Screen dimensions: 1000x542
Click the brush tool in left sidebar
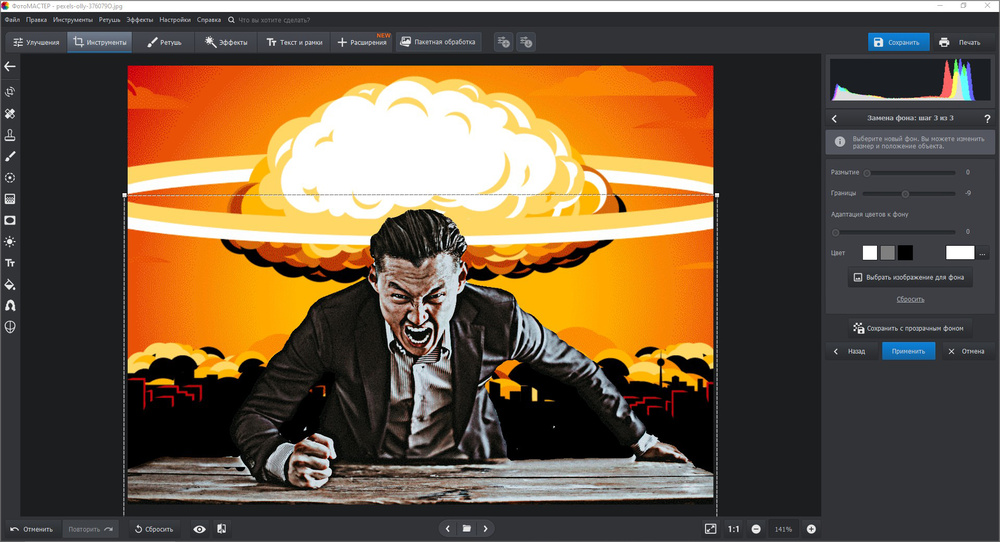(x=10, y=156)
